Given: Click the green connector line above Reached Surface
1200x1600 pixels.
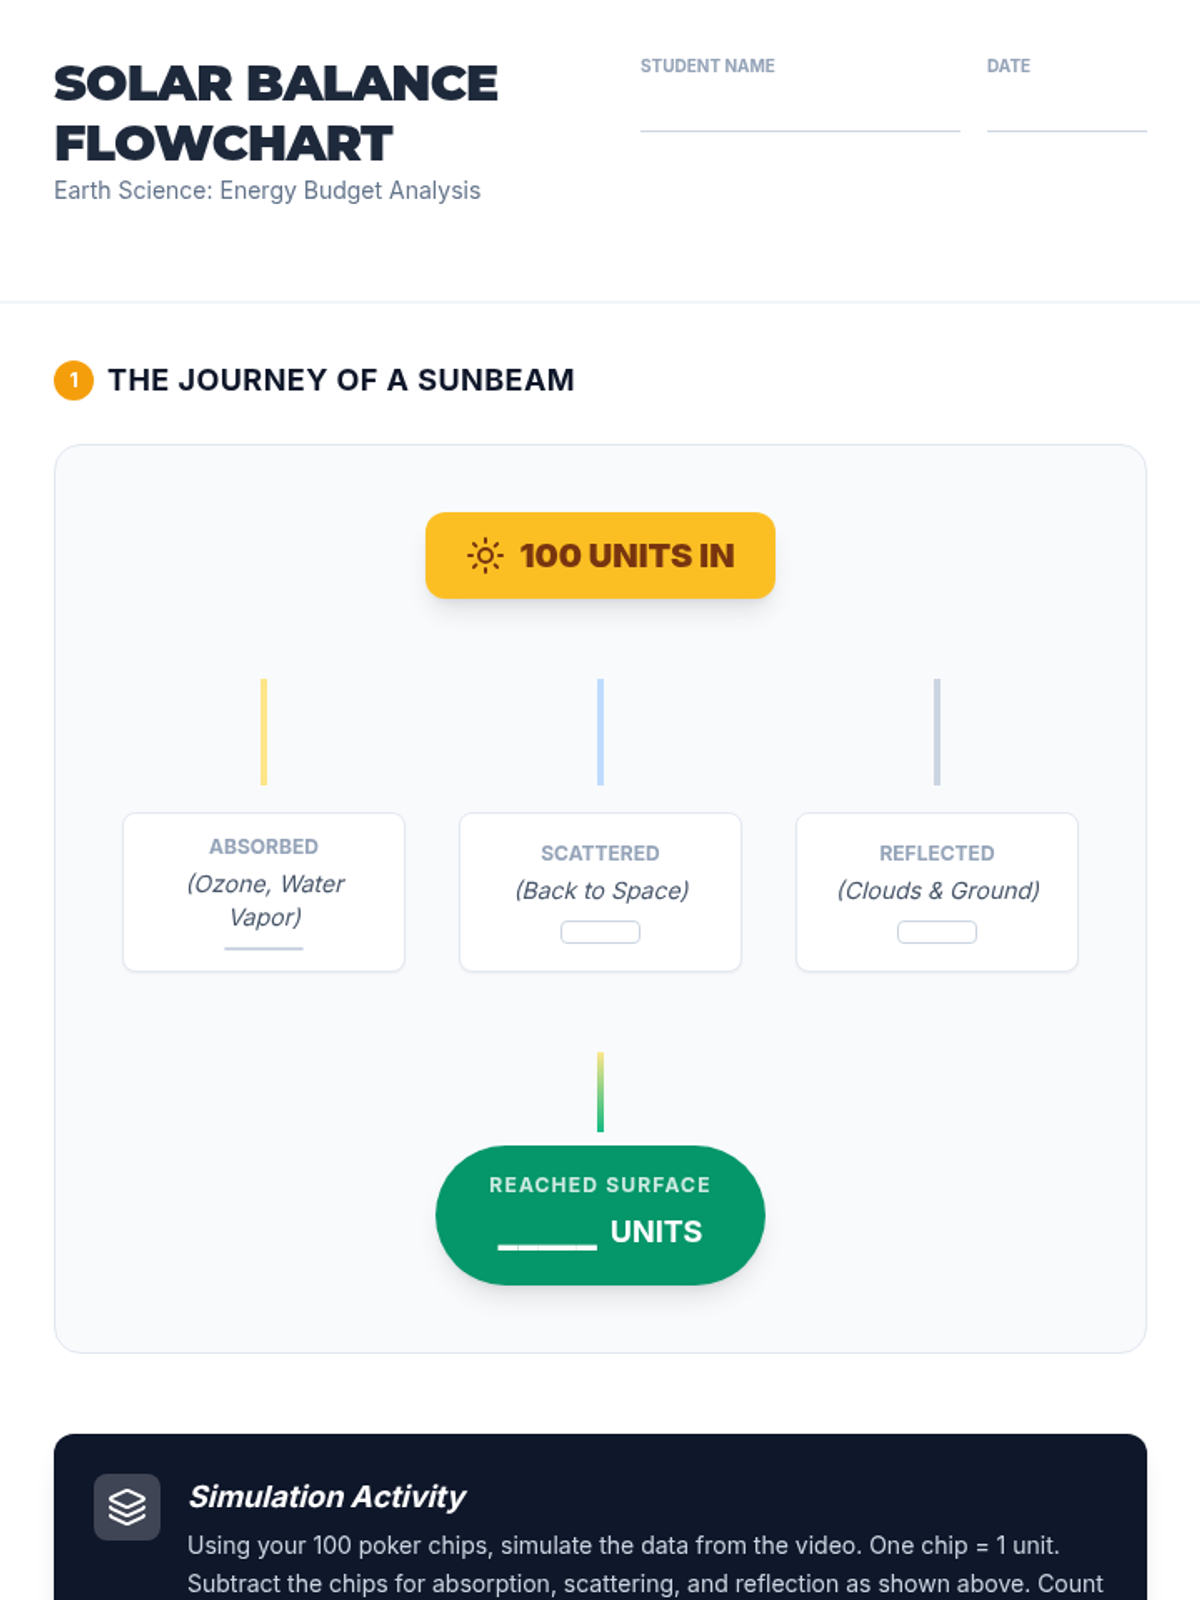Looking at the screenshot, I should (x=600, y=1092).
